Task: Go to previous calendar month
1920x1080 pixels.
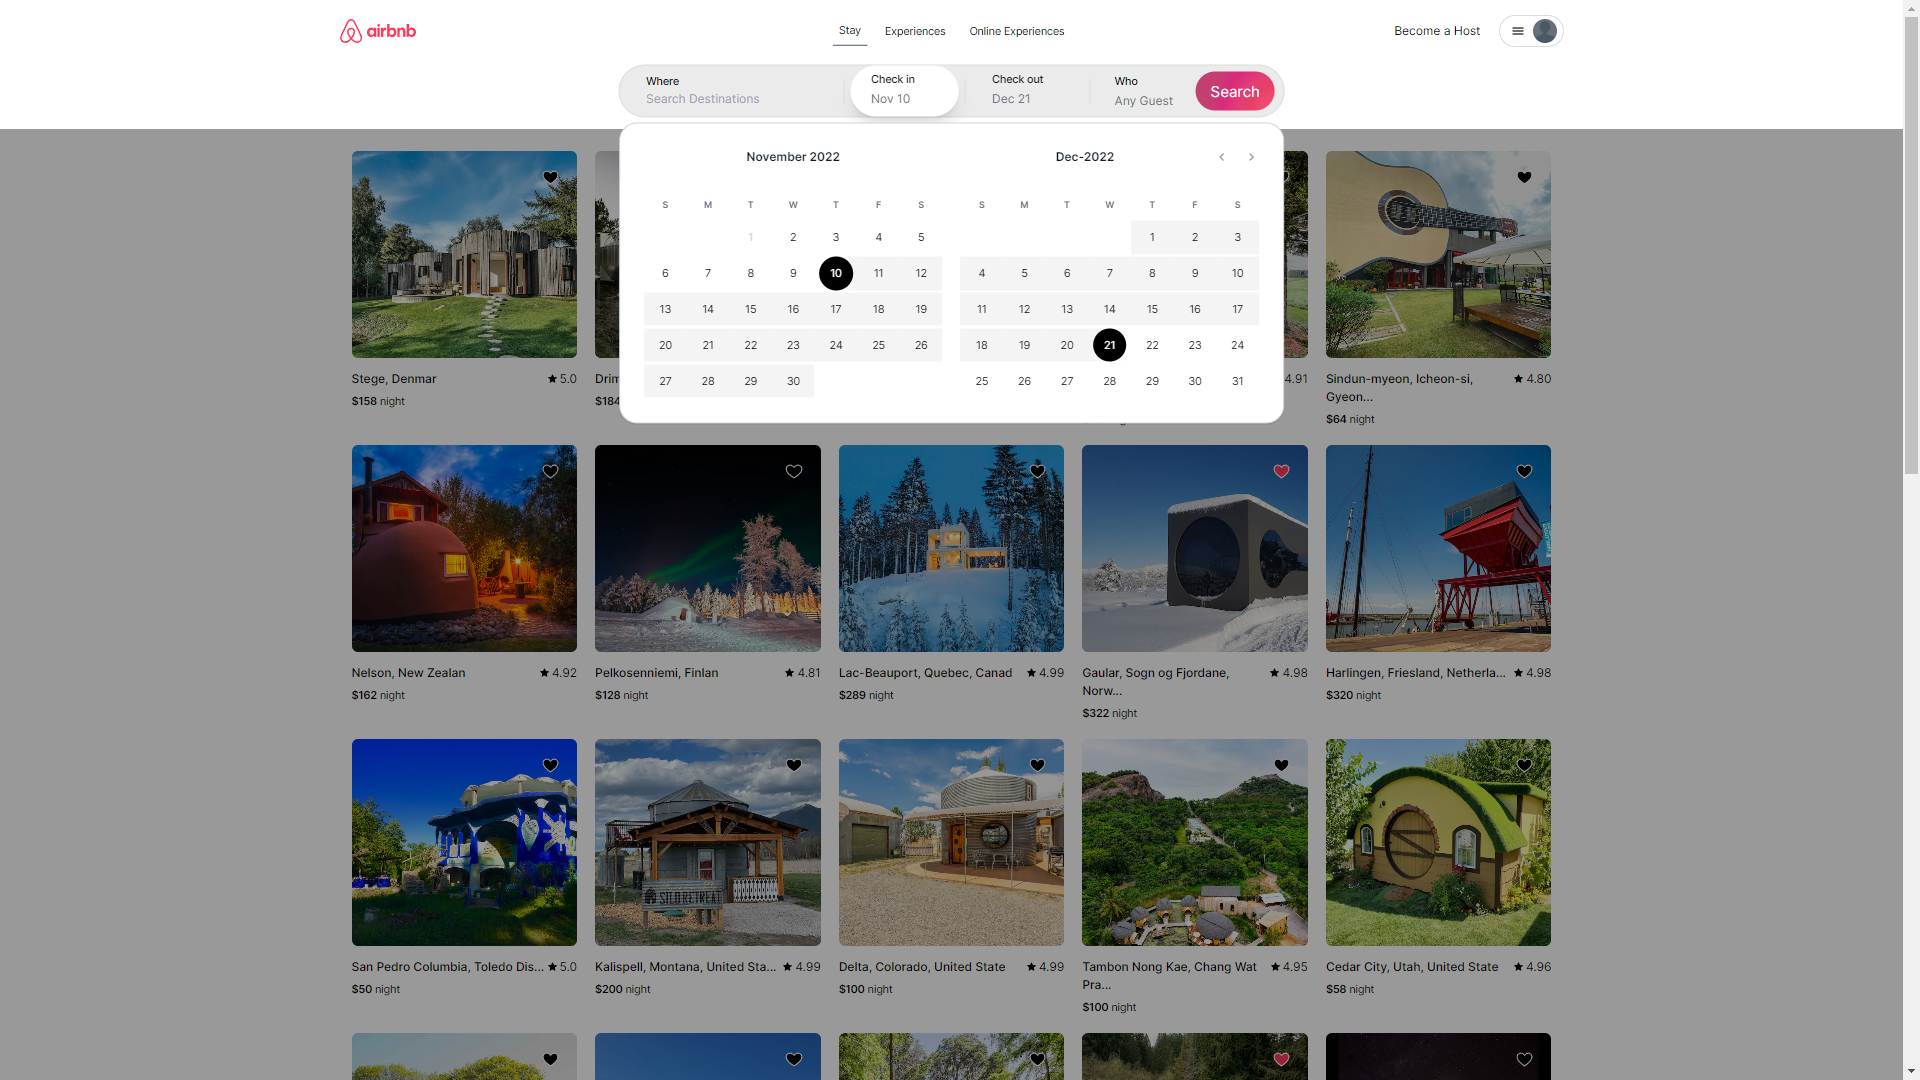Action: coord(1221,157)
